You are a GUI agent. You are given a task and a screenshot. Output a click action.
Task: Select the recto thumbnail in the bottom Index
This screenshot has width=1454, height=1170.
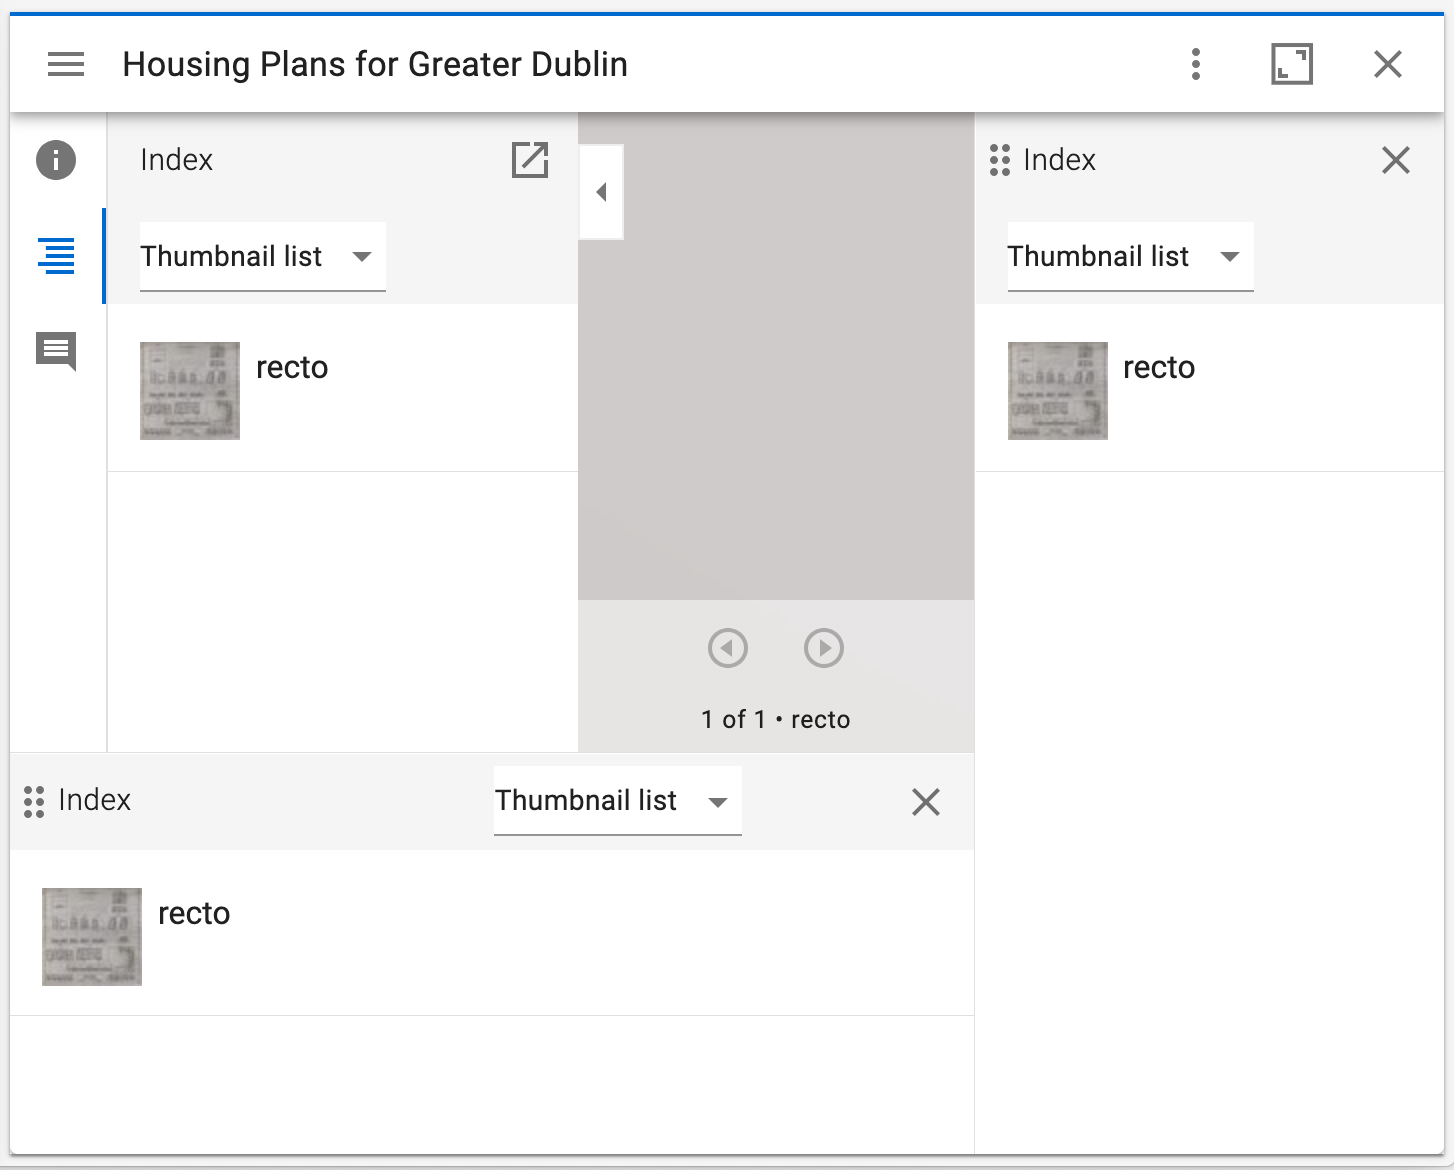[x=91, y=936]
